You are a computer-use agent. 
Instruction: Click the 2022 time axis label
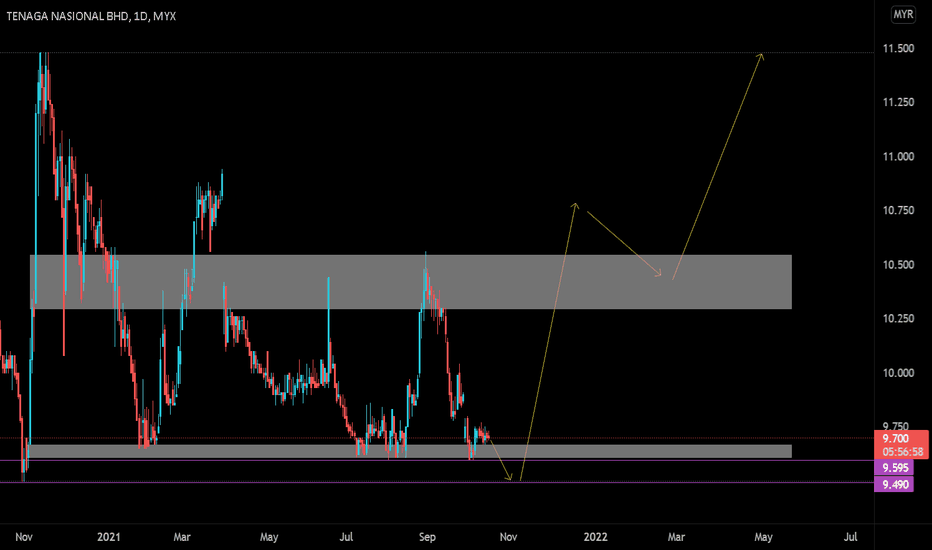click(x=596, y=537)
